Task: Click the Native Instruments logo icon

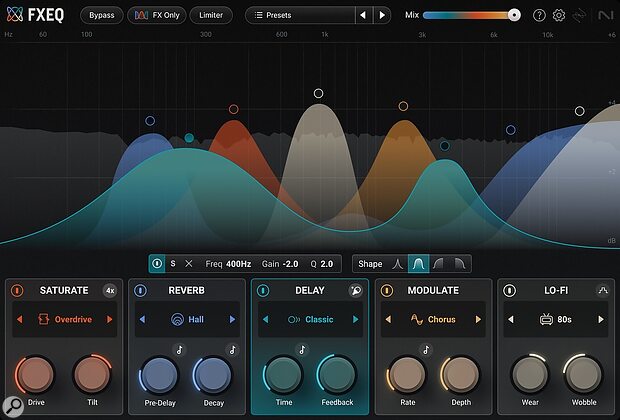Action: tap(605, 15)
